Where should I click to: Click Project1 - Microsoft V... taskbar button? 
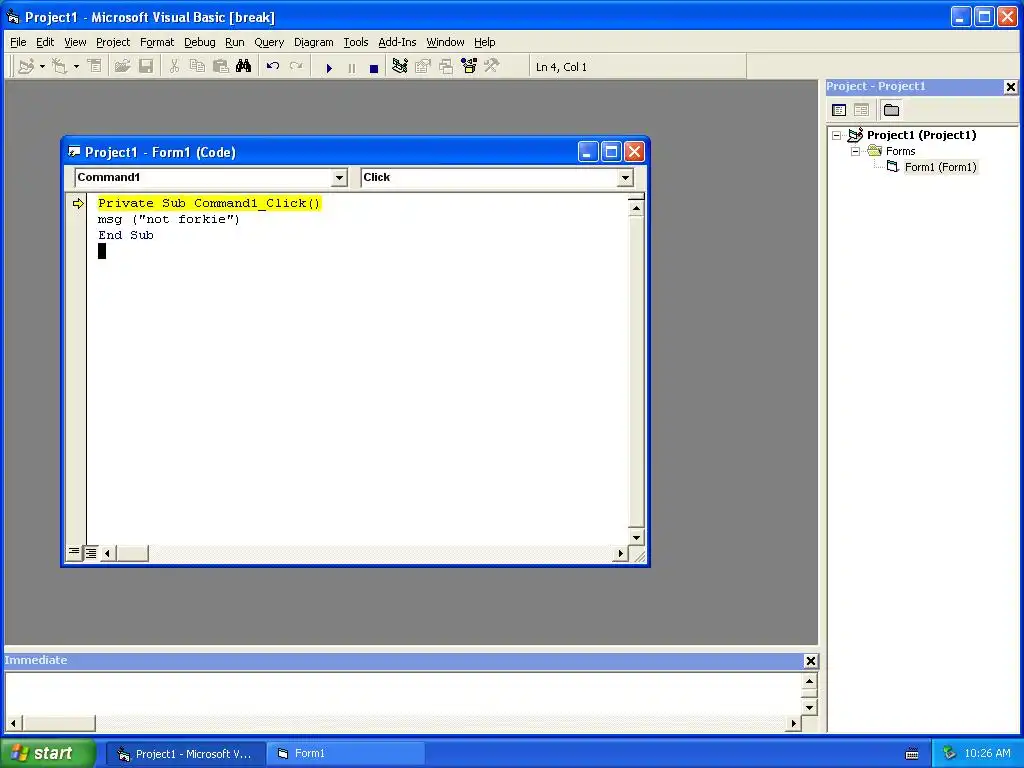[x=185, y=754]
